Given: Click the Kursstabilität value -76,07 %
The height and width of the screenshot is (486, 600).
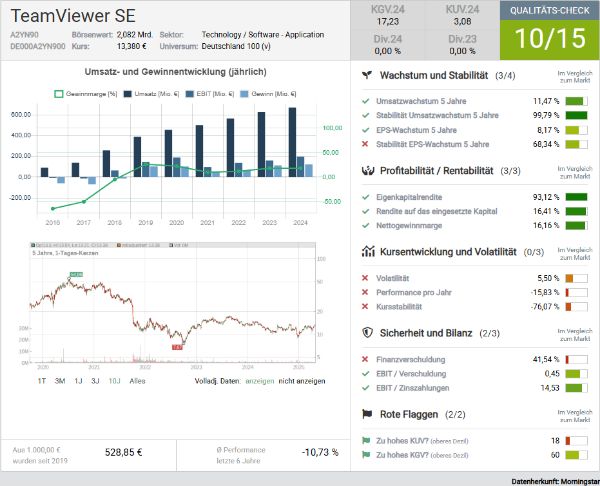Looking at the screenshot, I should 545,307.
